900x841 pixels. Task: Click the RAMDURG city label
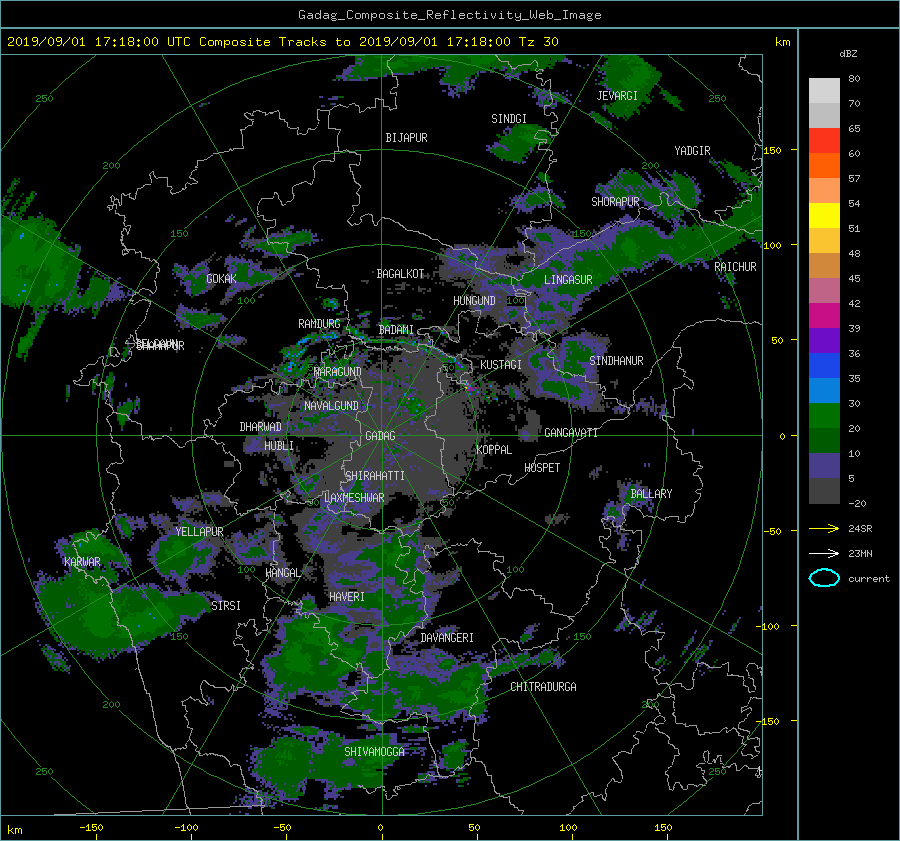point(319,324)
